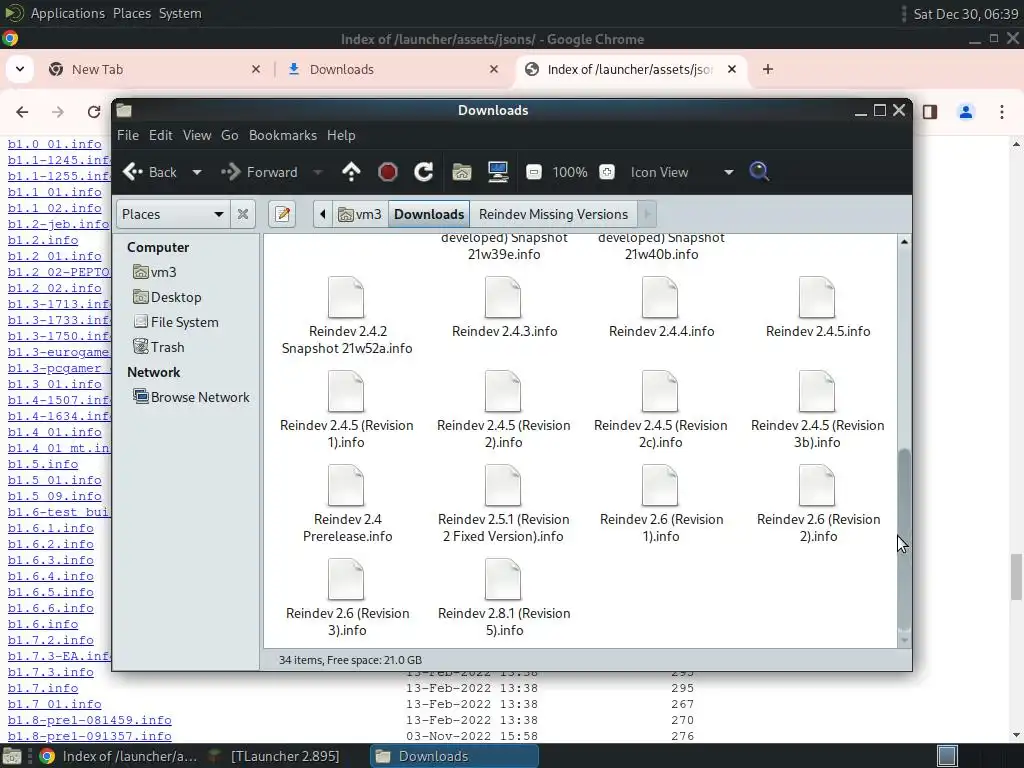Open File System in sidebar
The height and width of the screenshot is (768, 1024).
point(176,322)
